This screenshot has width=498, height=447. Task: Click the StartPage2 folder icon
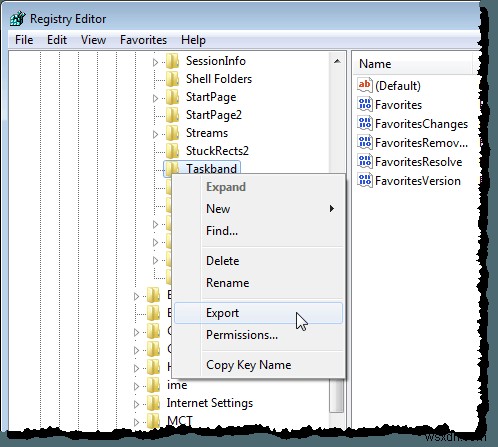point(173,115)
